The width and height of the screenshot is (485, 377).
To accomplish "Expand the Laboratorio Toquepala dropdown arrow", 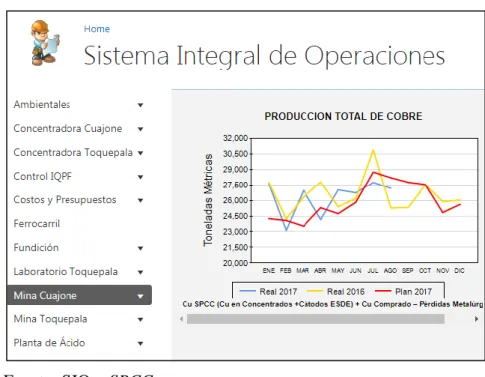I will click(x=140, y=272).
